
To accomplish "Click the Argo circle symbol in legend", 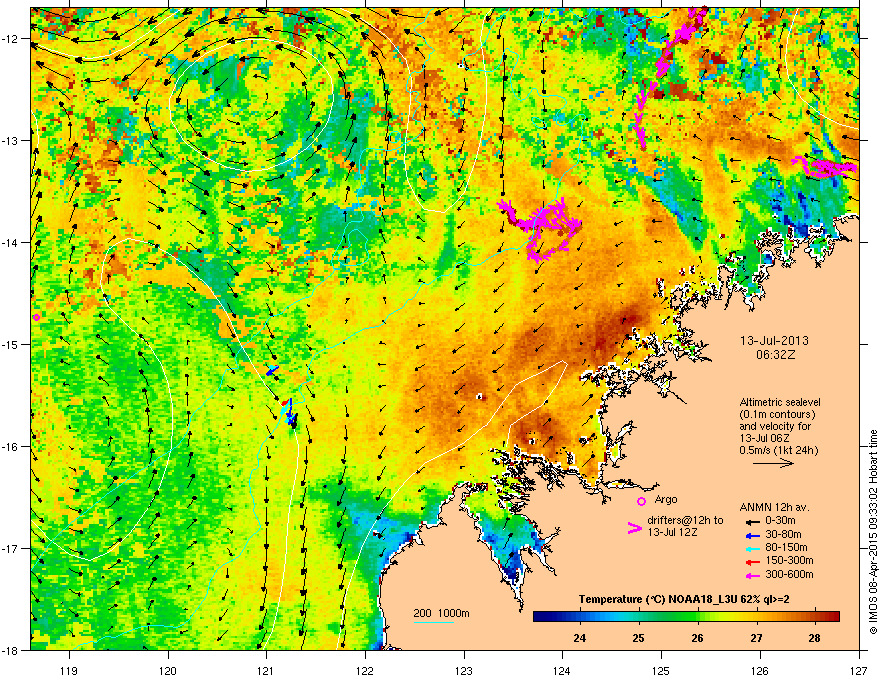I will [641, 501].
